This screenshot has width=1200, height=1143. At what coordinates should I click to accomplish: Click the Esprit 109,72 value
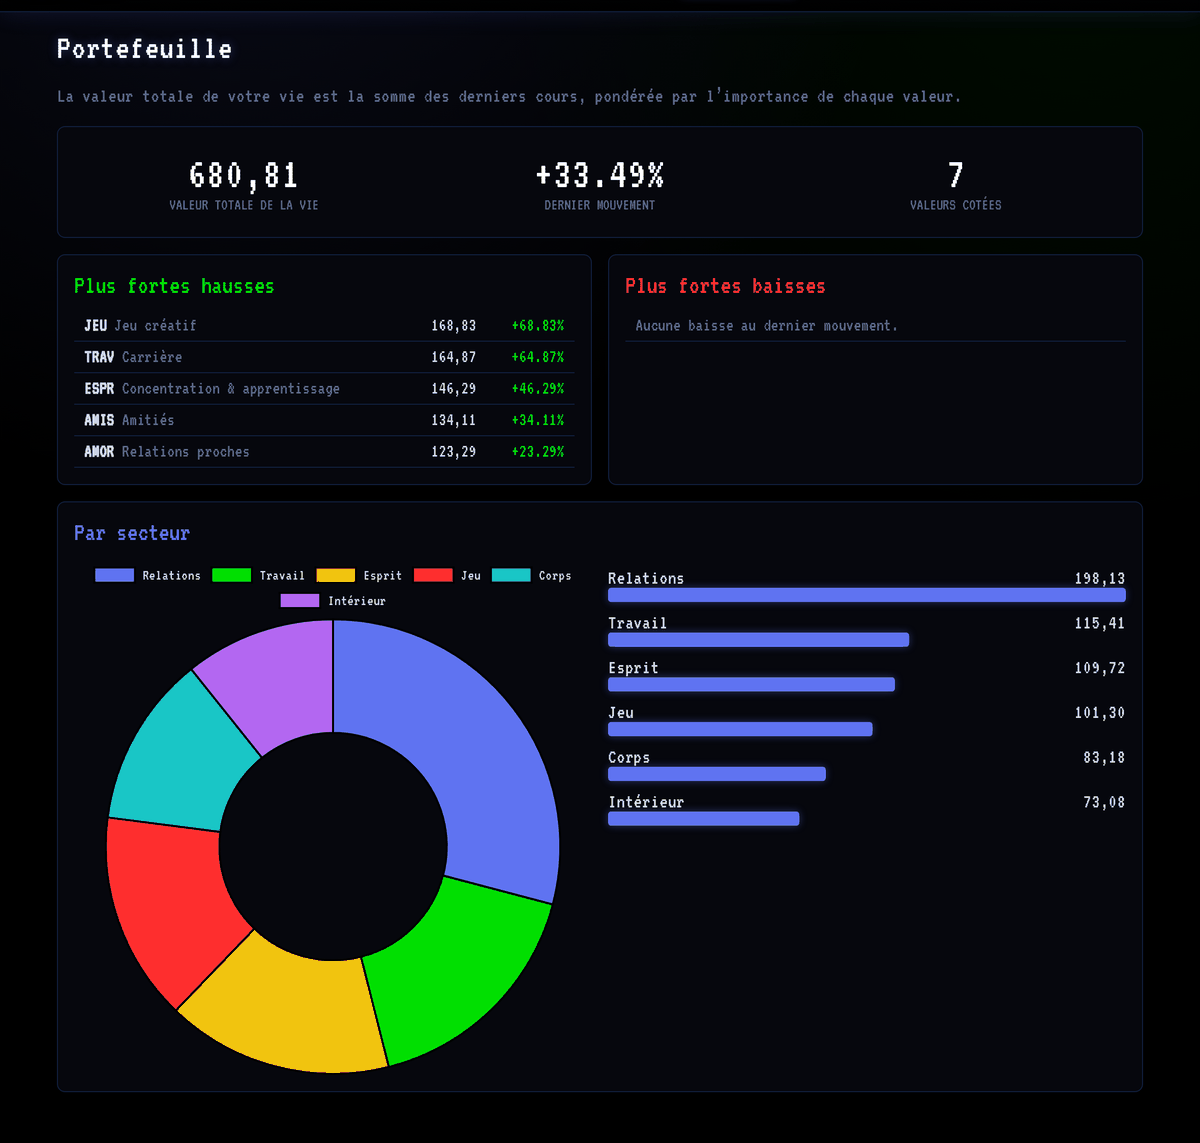1100,668
